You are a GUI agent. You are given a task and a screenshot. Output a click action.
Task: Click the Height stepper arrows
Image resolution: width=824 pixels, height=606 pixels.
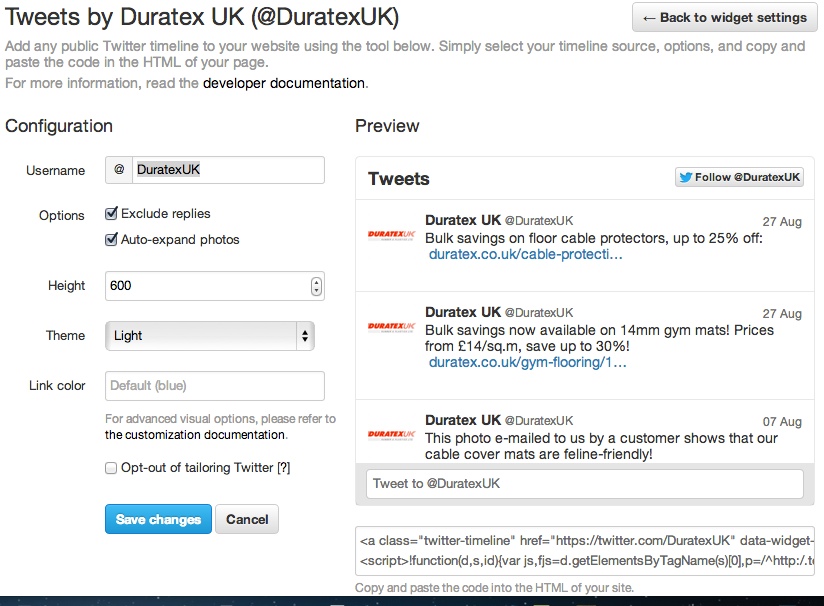pos(316,286)
